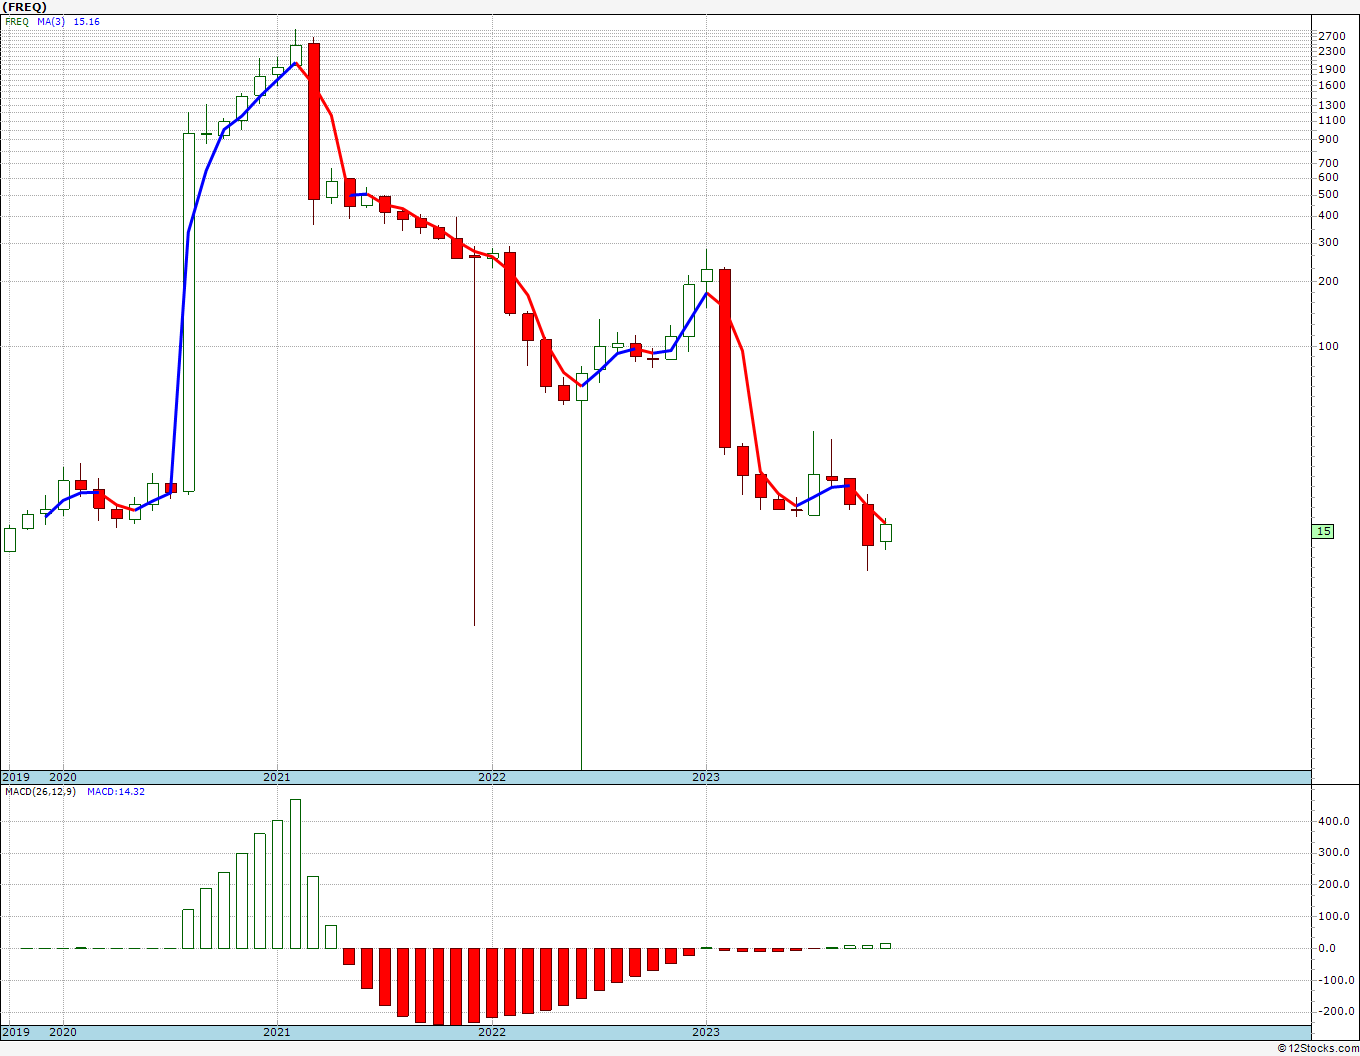Click the current price tag 15
This screenshot has height=1056, width=1360.
pyautogui.click(x=1323, y=532)
